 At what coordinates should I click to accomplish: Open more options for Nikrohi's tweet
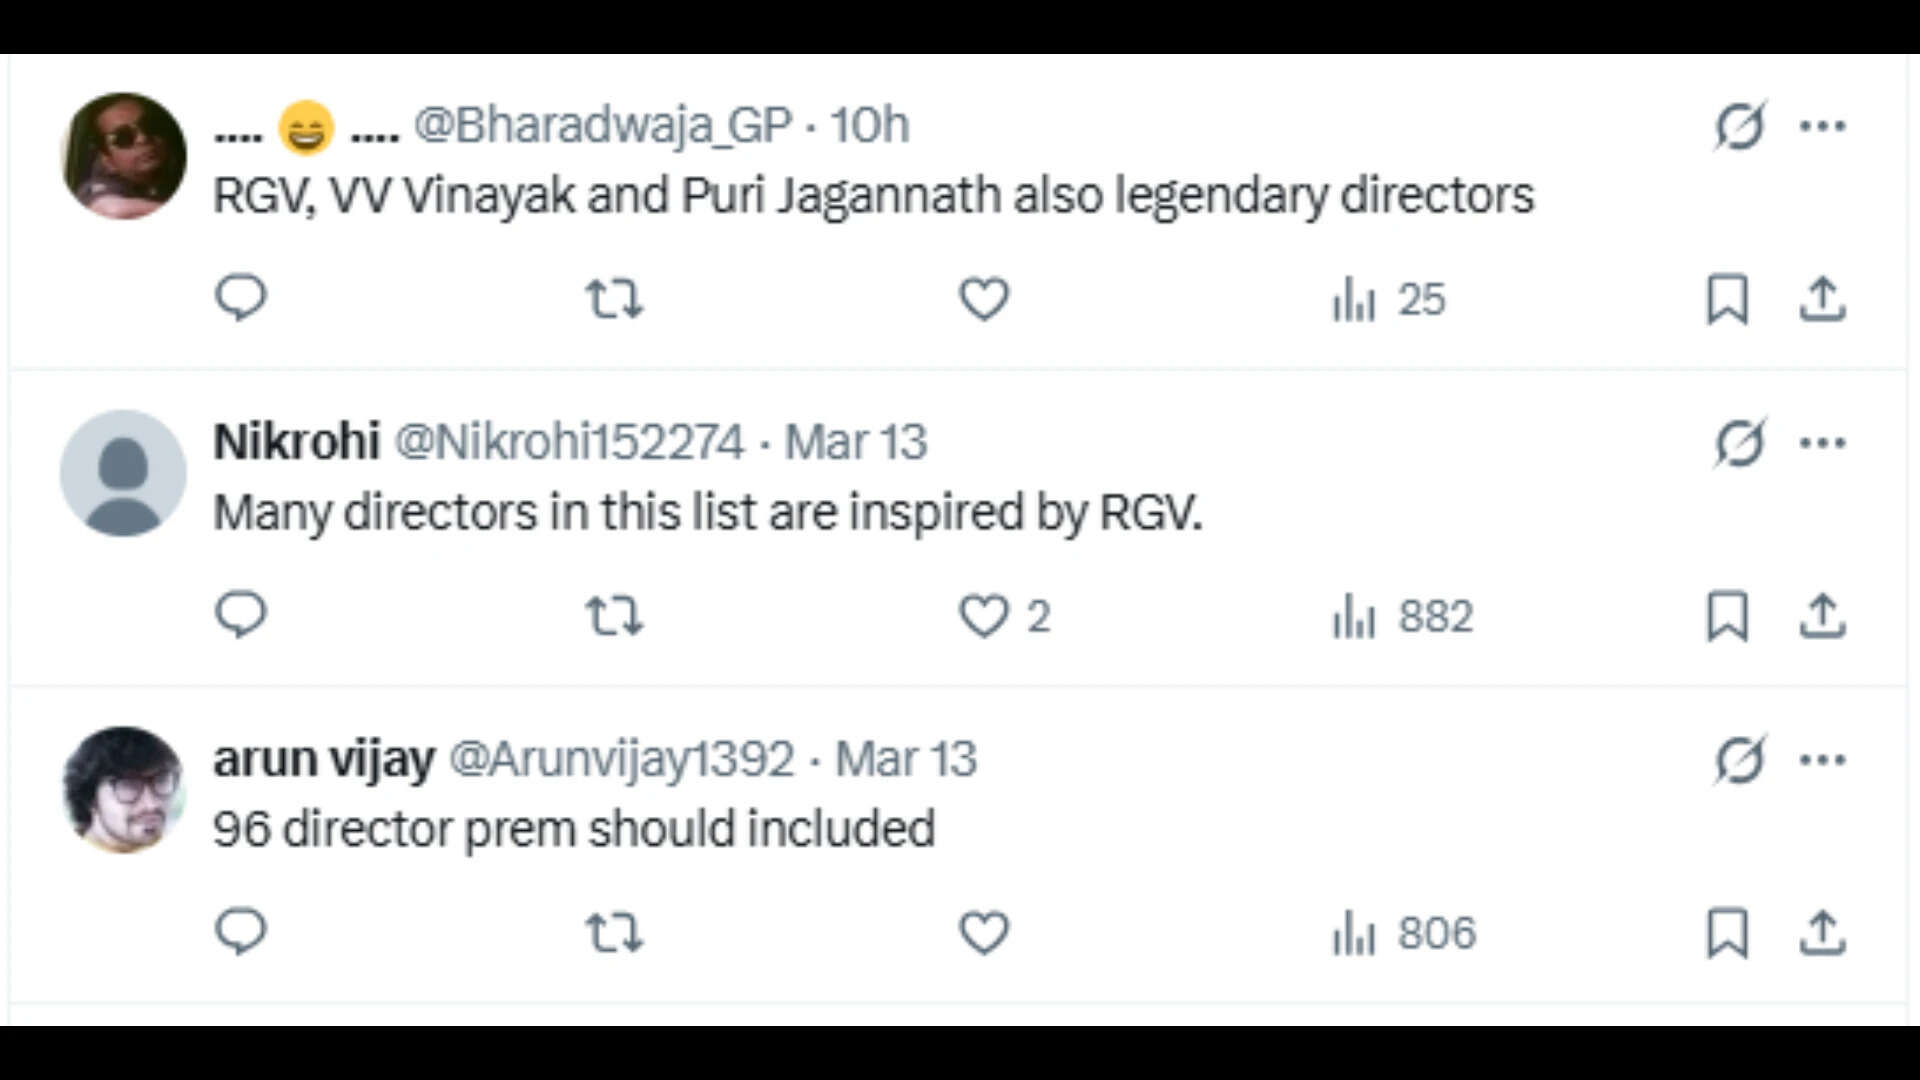click(x=1822, y=443)
